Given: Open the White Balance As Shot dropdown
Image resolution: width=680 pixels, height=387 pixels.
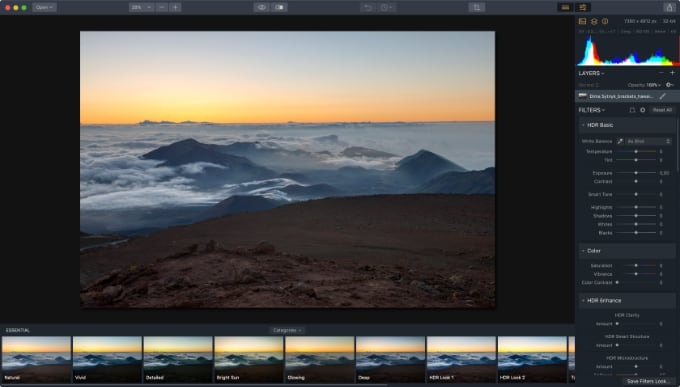Looking at the screenshot, I should (x=649, y=141).
